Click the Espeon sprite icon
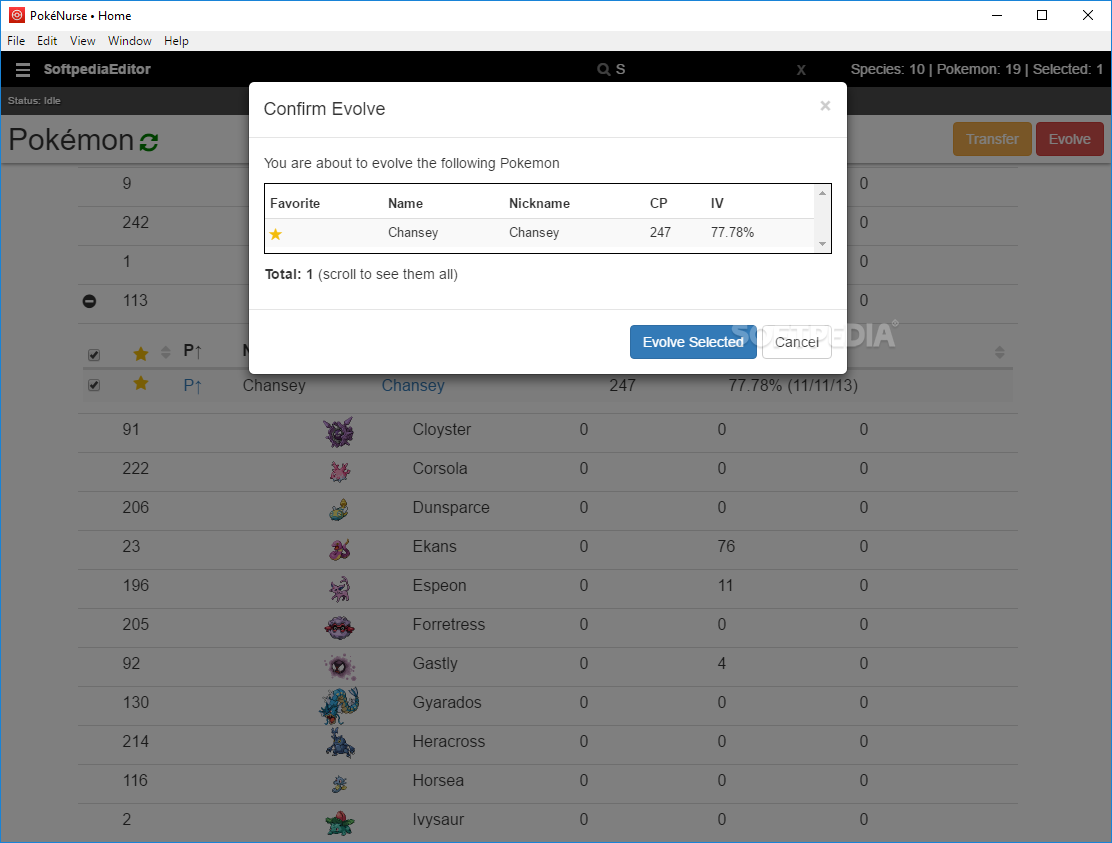This screenshot has width=1112, height=843. click(x=340, y=588)
